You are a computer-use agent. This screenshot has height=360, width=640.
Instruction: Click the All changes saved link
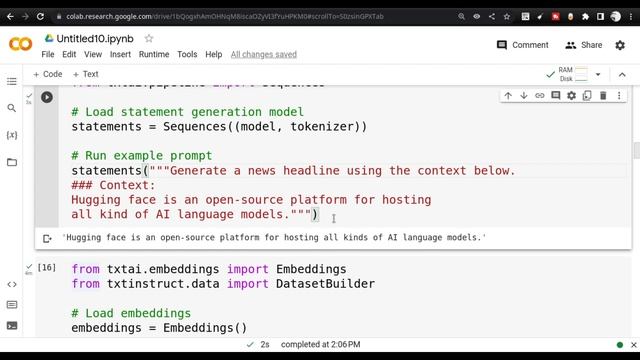[x=264, y=54]
